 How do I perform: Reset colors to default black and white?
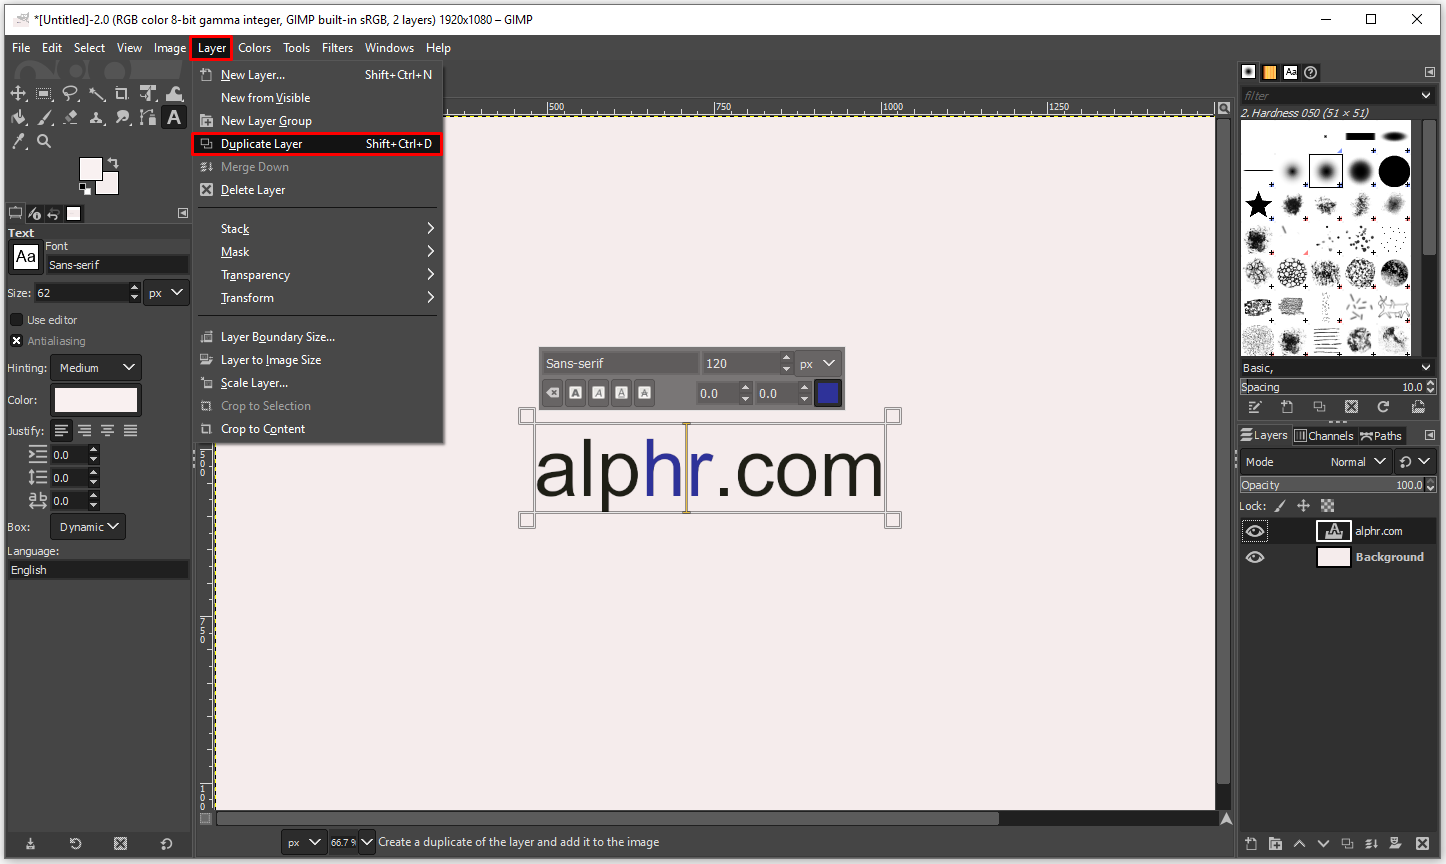click(x=84, y=187)
